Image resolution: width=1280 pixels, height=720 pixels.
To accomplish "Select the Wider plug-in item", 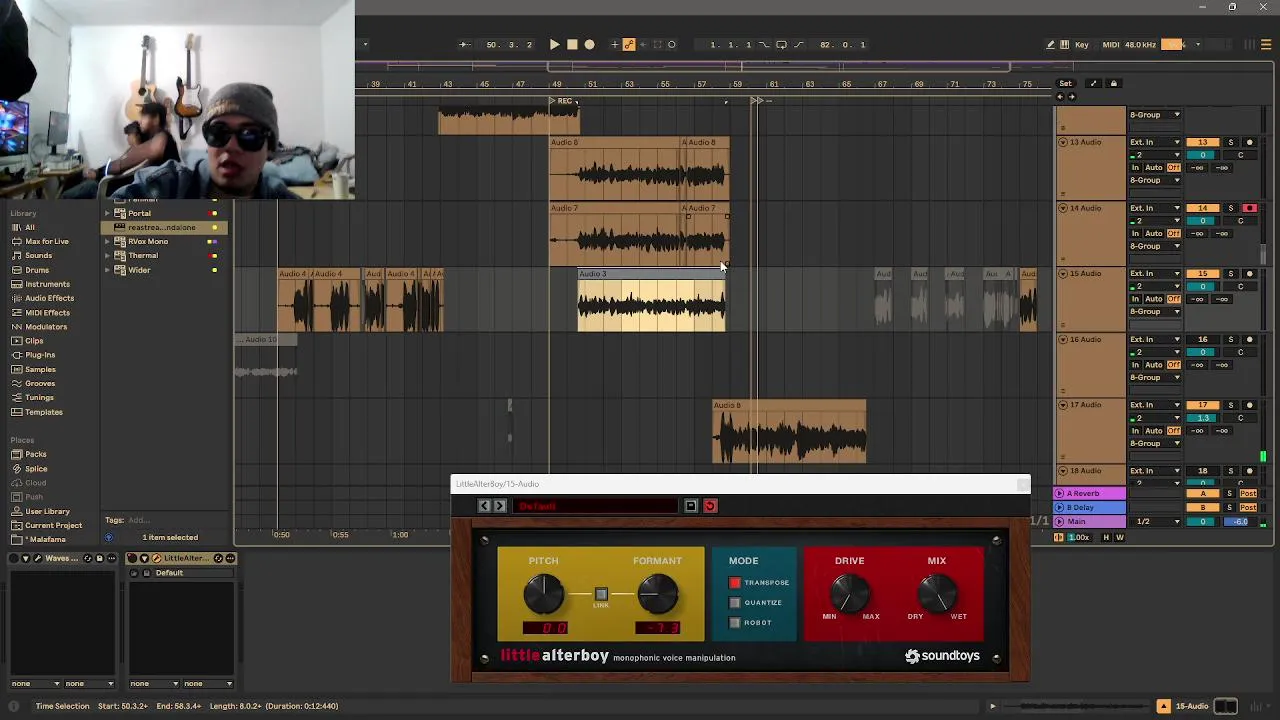I will click(139, 270).
